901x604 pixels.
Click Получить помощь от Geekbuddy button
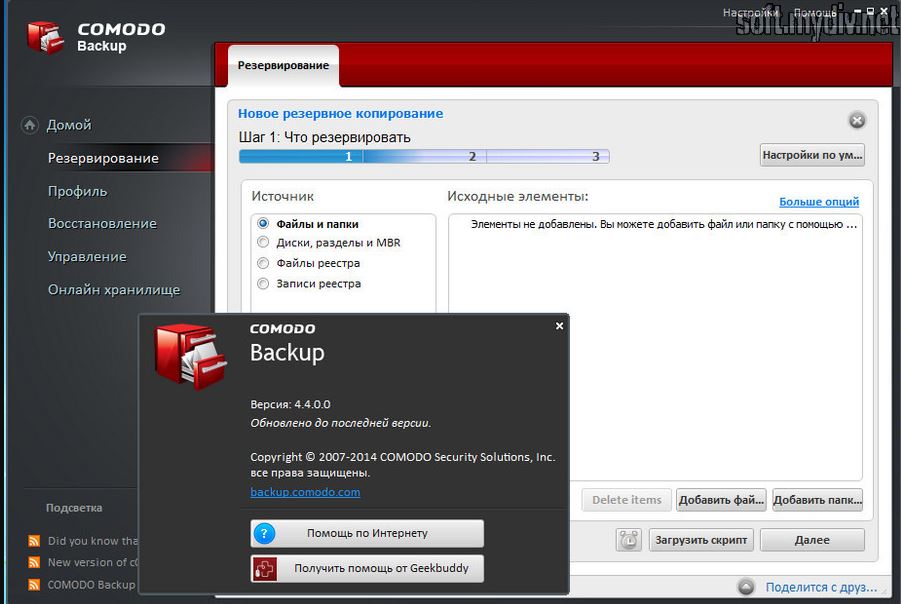coord(367,568)
